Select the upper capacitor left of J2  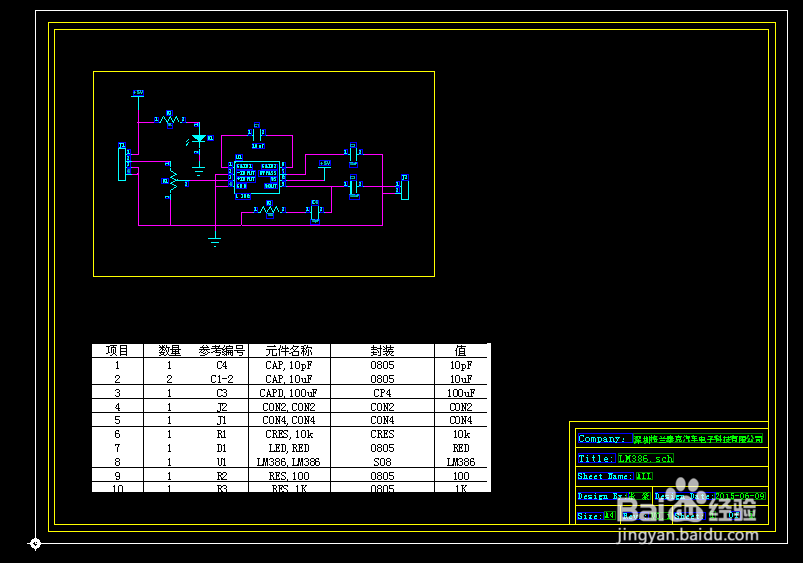[x=353, y=153]
